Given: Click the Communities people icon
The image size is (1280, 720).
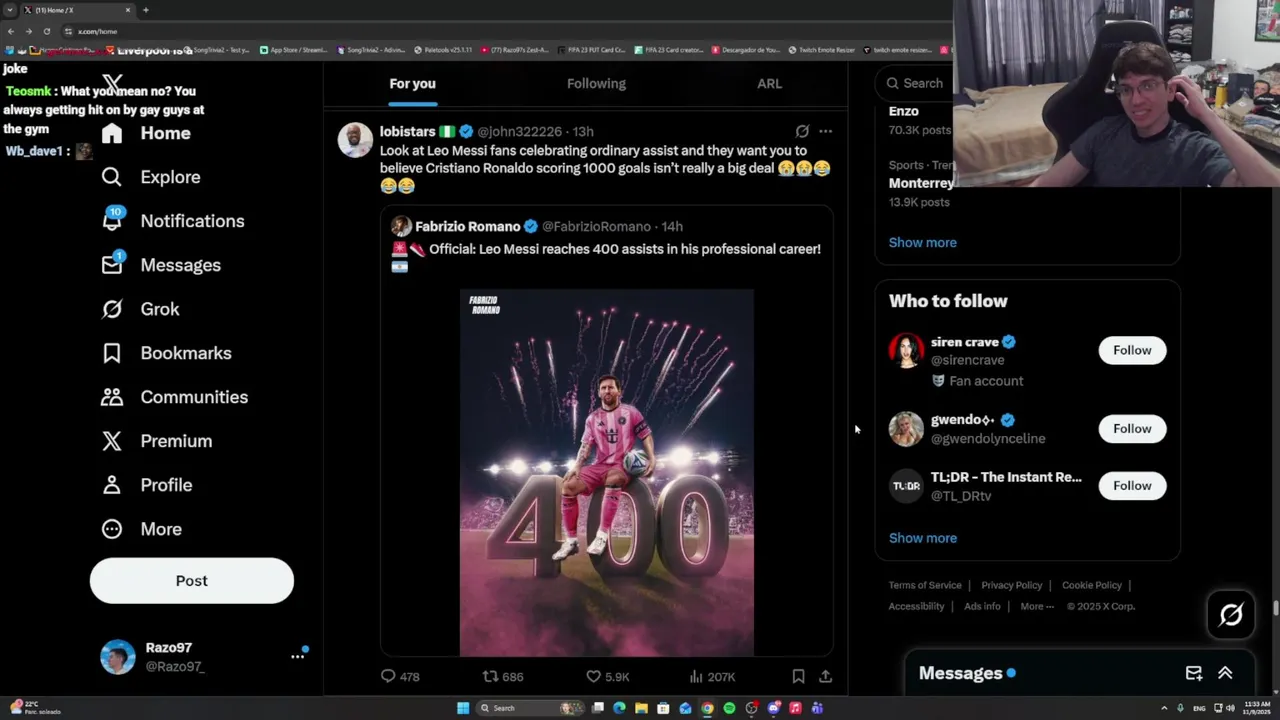Looking at the screenshot, I should [112, 397].
